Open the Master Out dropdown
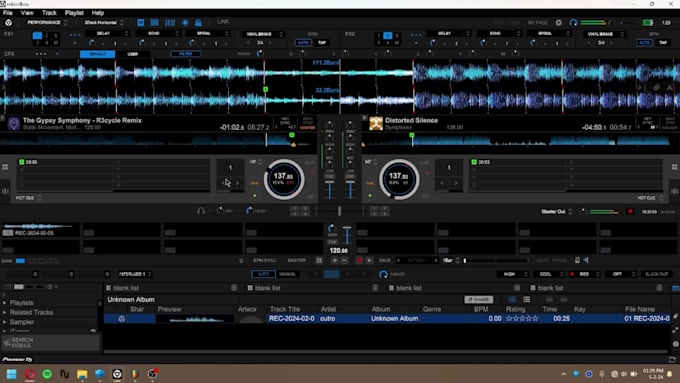This screenshot has width=680, height=383. click(556, 212)
